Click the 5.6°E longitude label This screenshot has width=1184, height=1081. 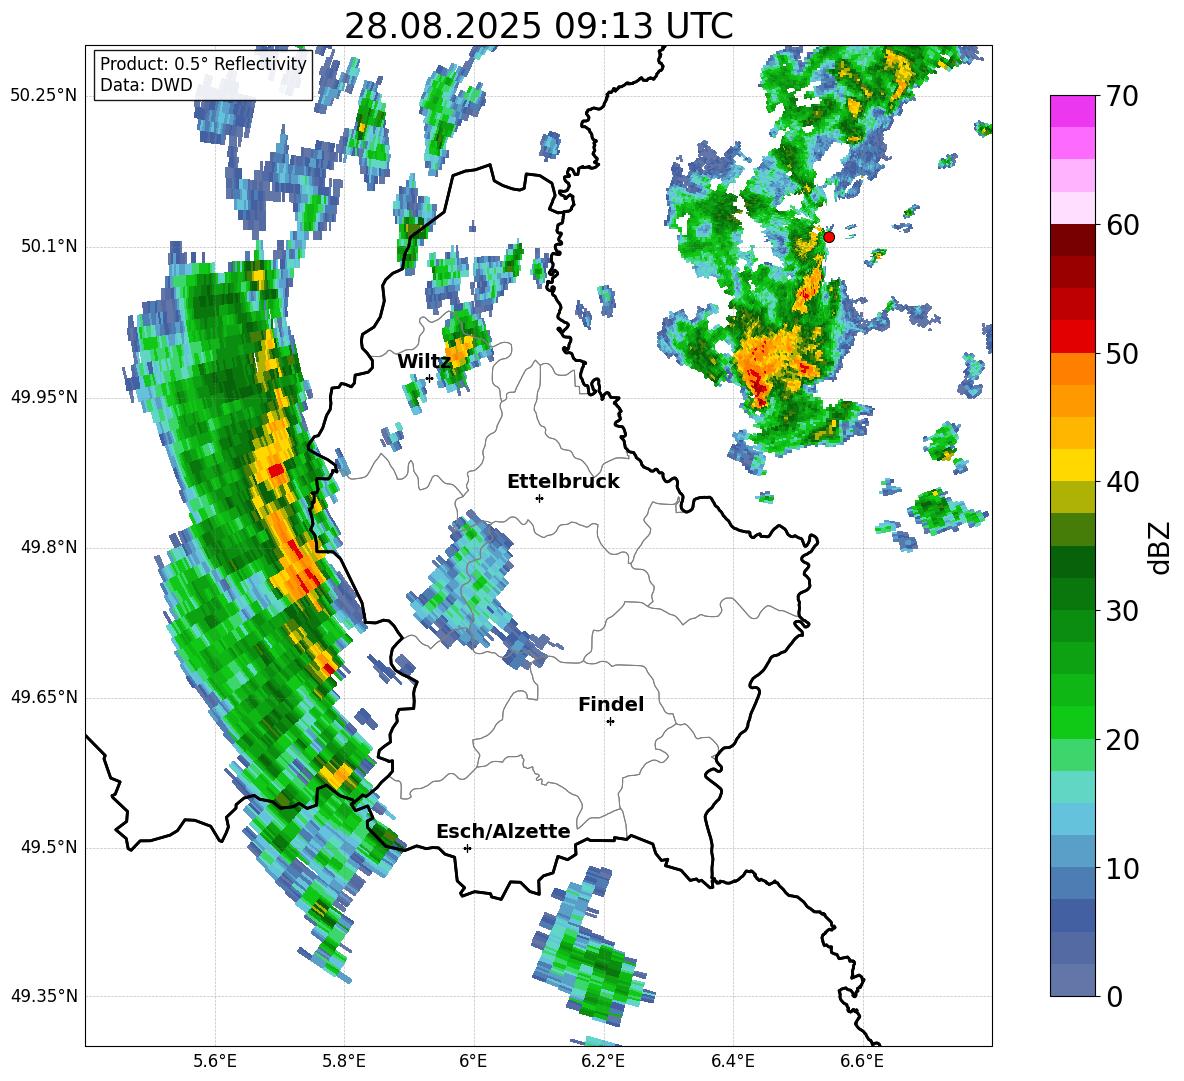(215, 1061)
